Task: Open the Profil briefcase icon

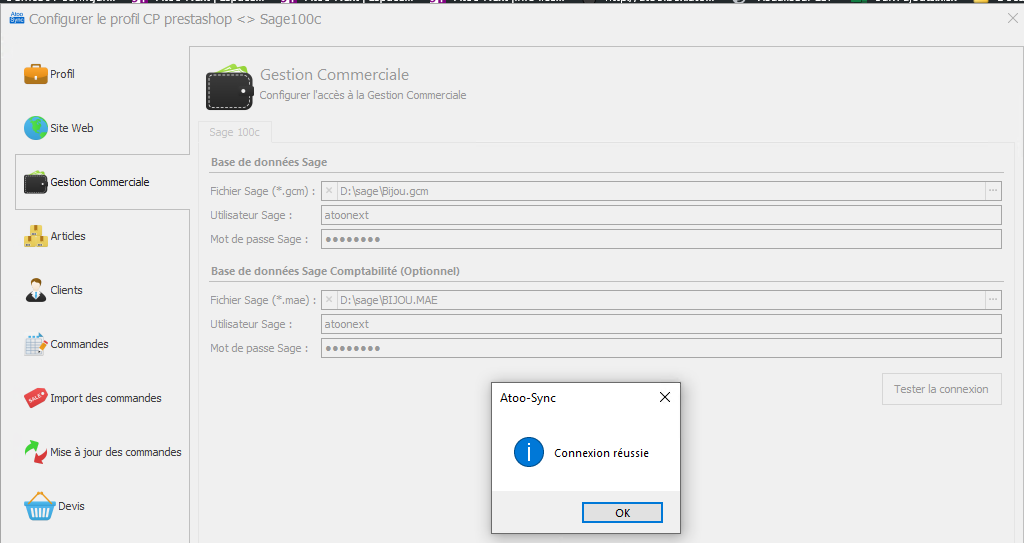Action: click(x=35, y=74)
